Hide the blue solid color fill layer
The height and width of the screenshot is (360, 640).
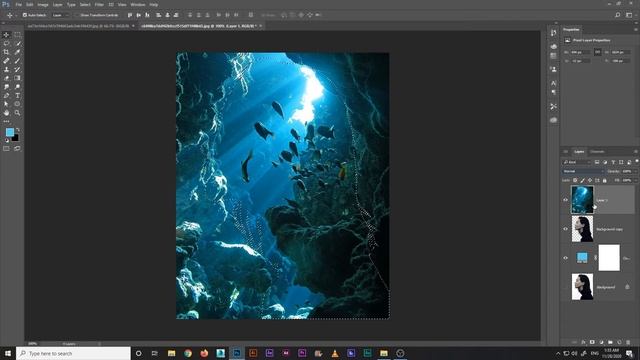[x=566, y=258]
